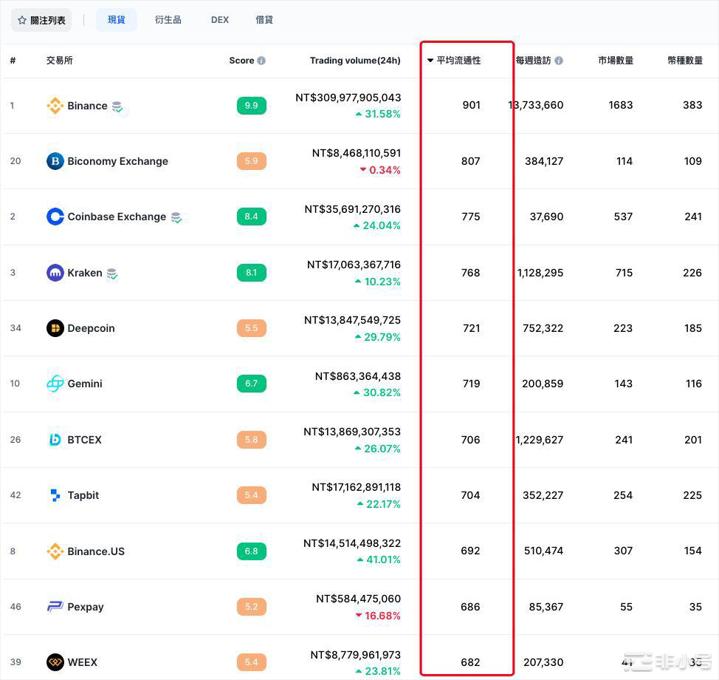Click Biconomy's 5.9 score badge

251,161
